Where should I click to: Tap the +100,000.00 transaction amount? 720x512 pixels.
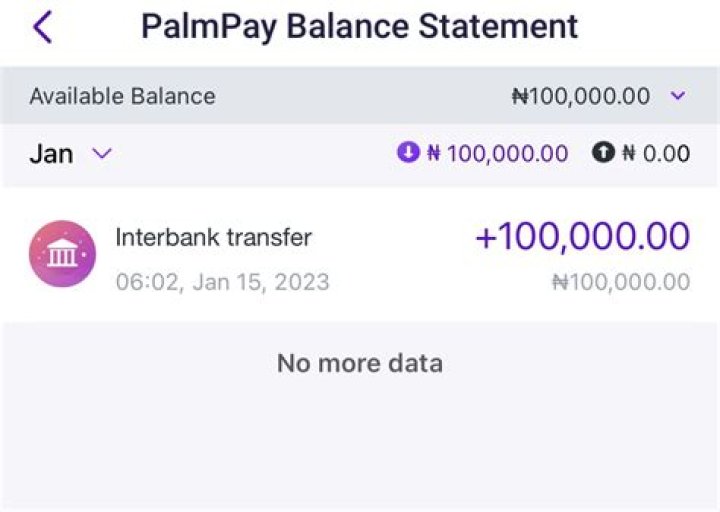[582, 237]
